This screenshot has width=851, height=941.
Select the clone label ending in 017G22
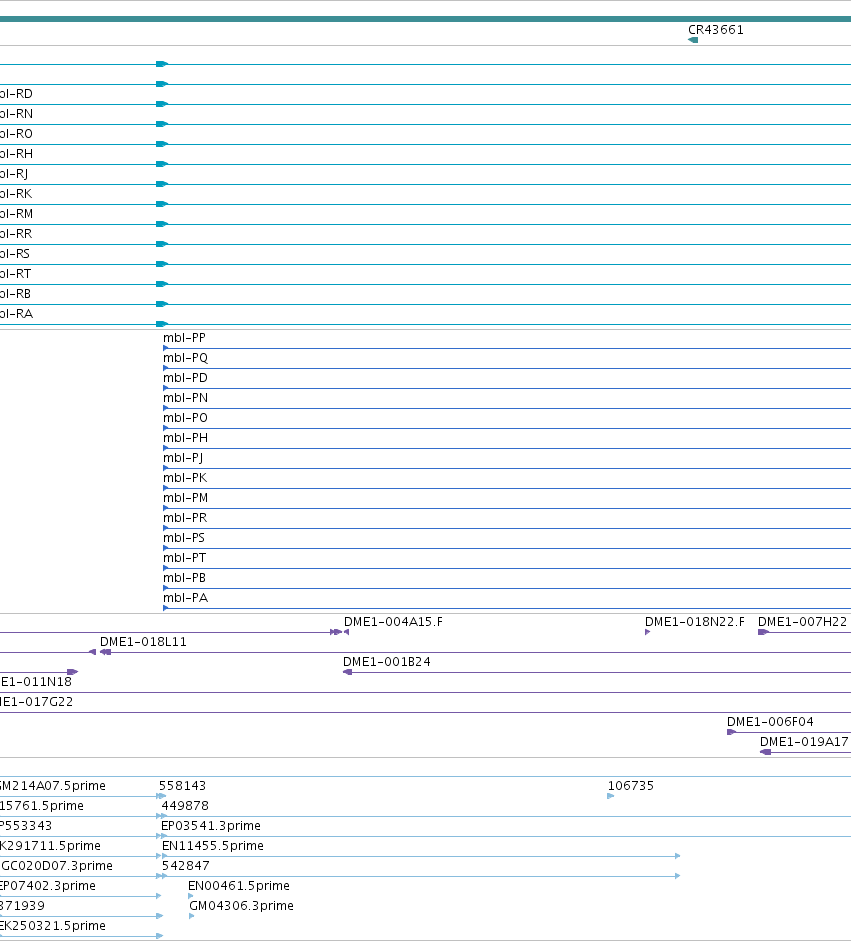36,702
